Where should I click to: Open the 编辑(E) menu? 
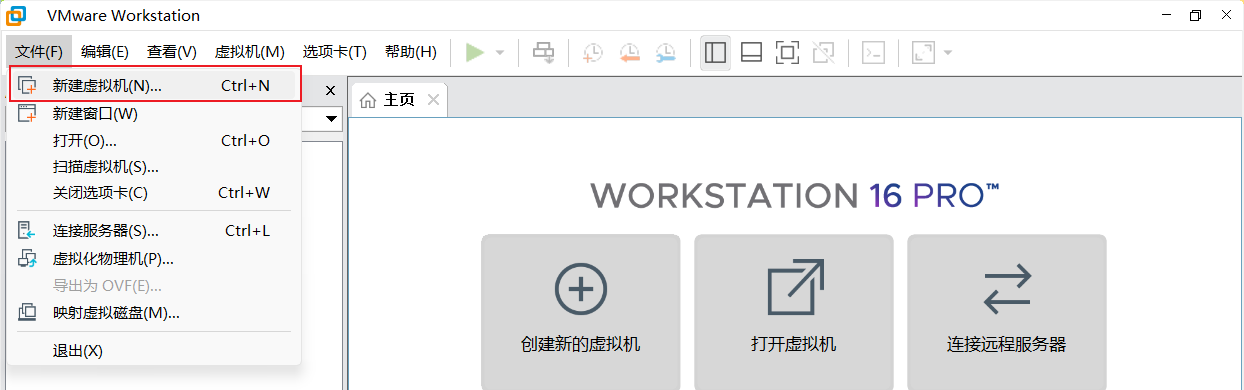pyautogui.click(x=105, y=52)
